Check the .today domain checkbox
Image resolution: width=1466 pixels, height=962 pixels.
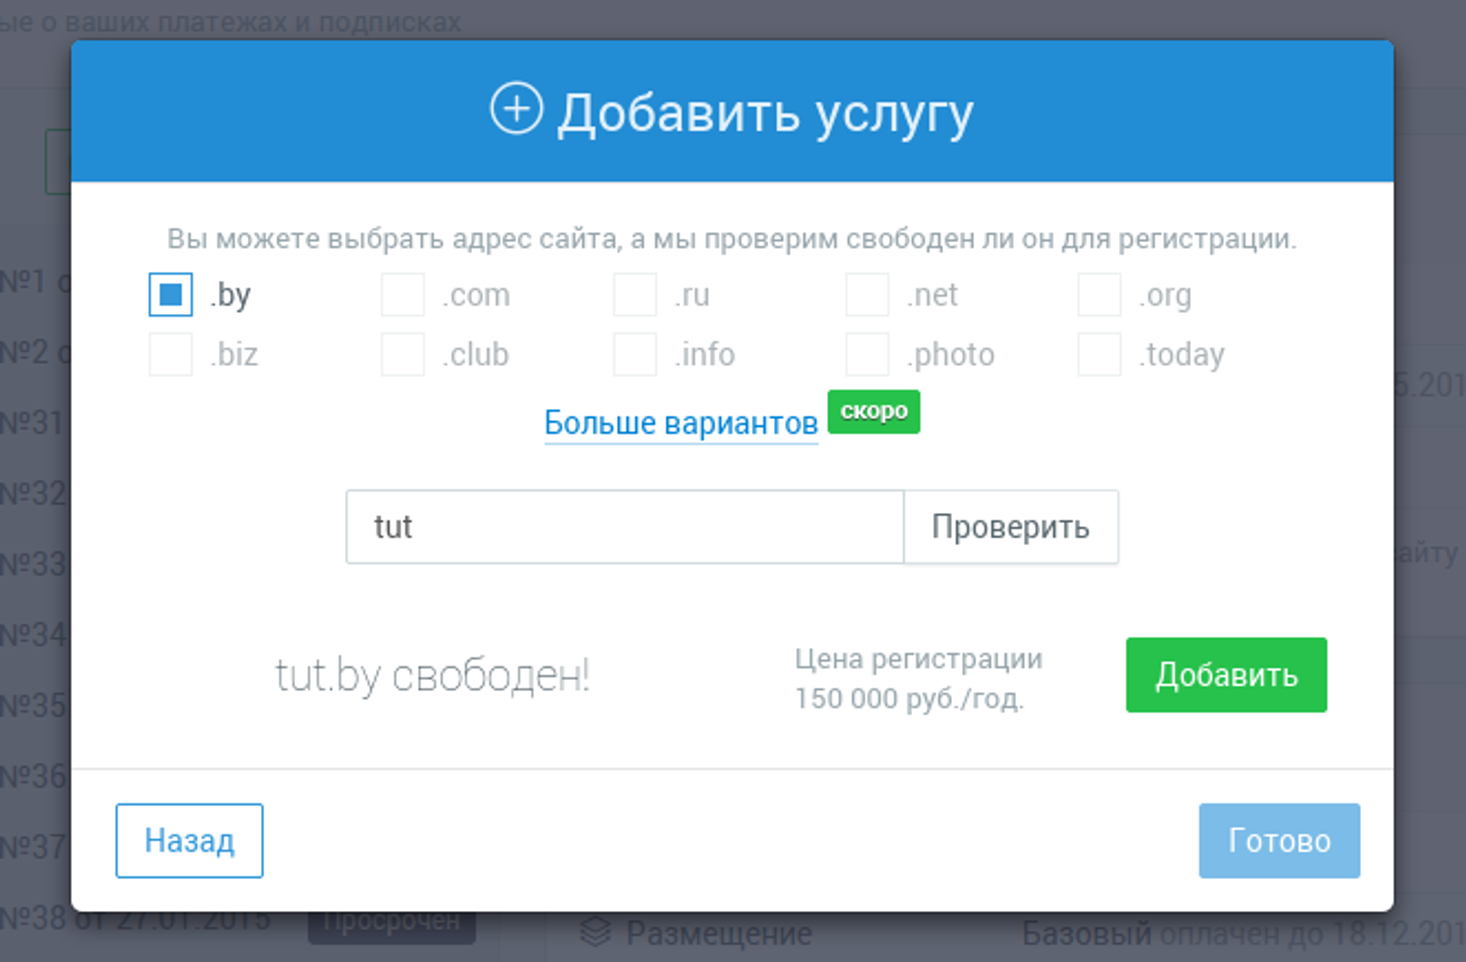[1099, 354]
